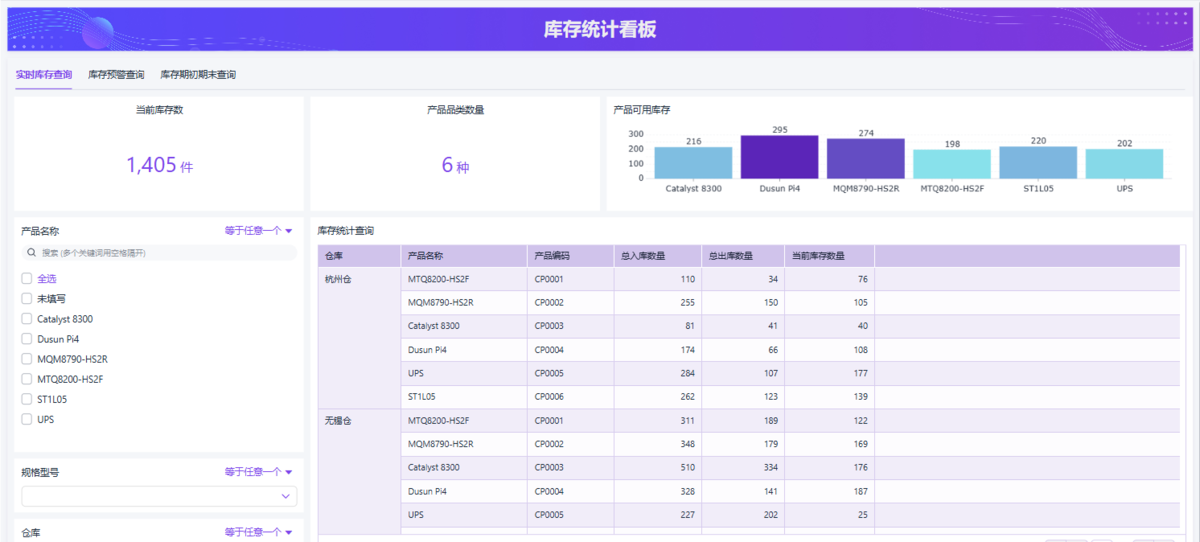Check the 全选 checkbox

click(x=27, y=279)
